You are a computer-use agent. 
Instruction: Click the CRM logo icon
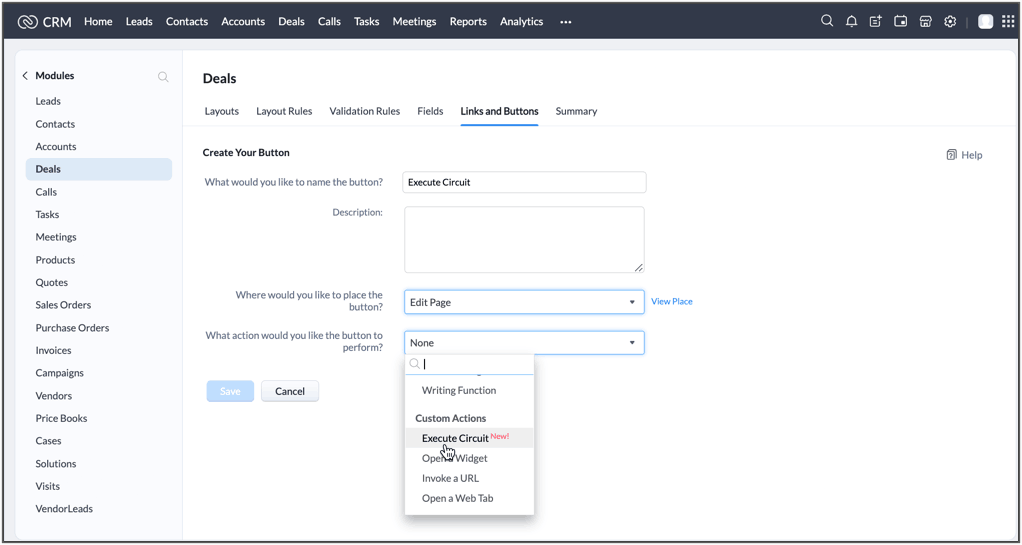(x=28, y=22)
